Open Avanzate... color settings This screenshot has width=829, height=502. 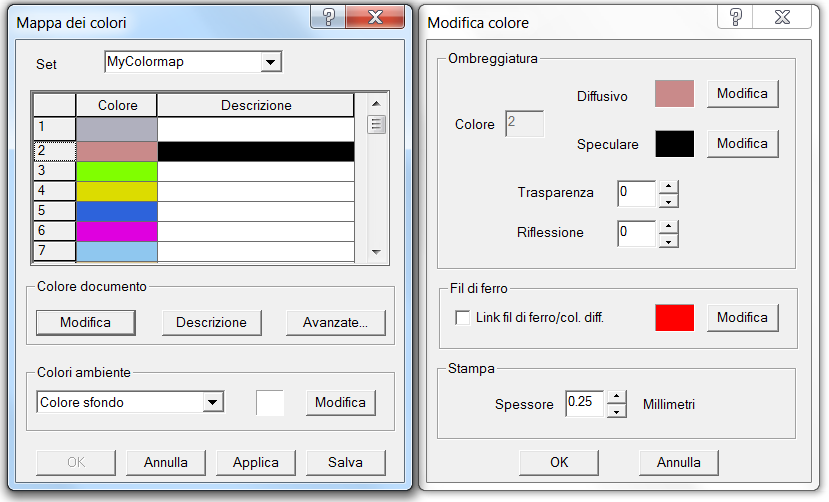[x=335, y=323]
